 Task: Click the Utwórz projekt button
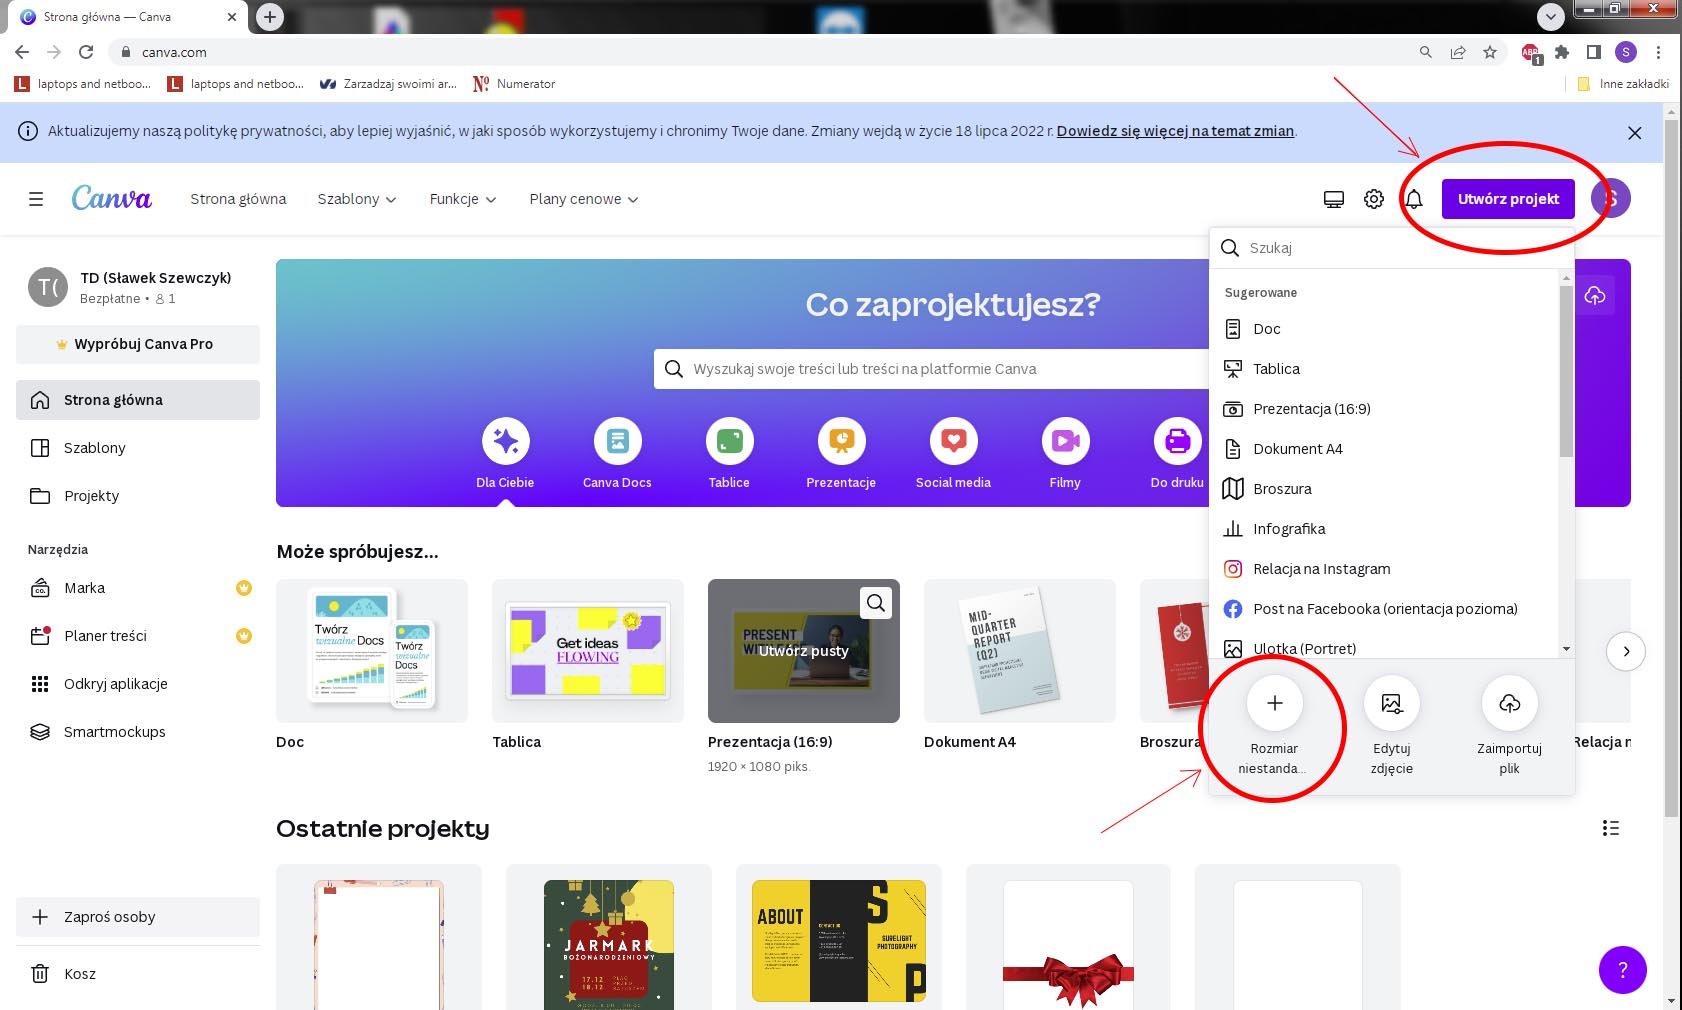pos(1508,199)
